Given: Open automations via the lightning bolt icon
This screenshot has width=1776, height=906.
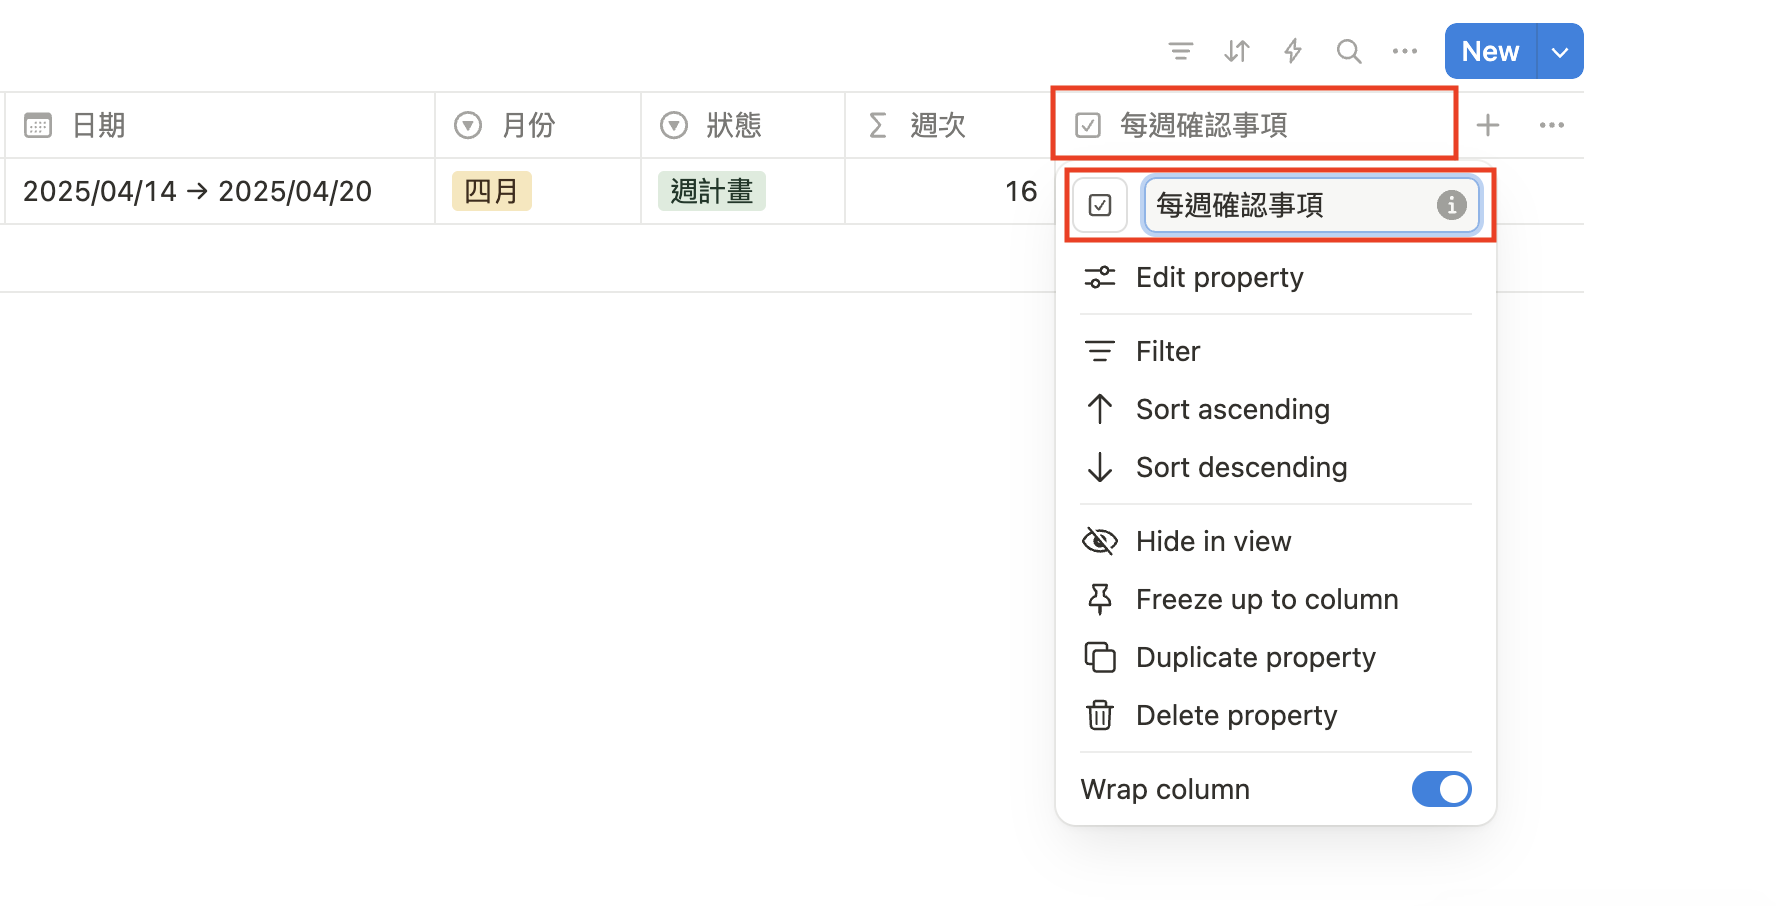Looking at the screenshot, I should 1293,51.
